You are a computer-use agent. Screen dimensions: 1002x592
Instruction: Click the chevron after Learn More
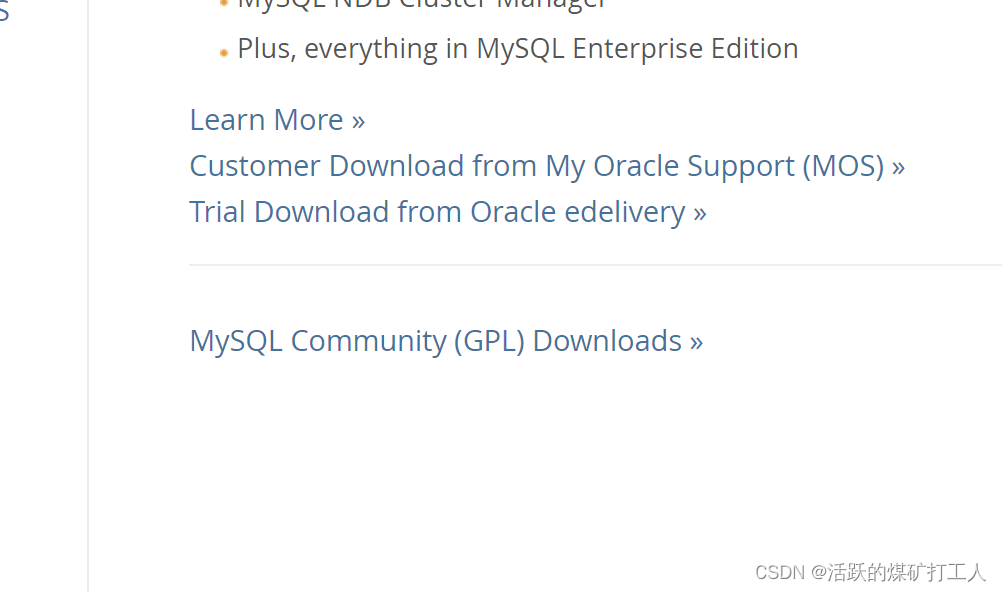point(359,119)
